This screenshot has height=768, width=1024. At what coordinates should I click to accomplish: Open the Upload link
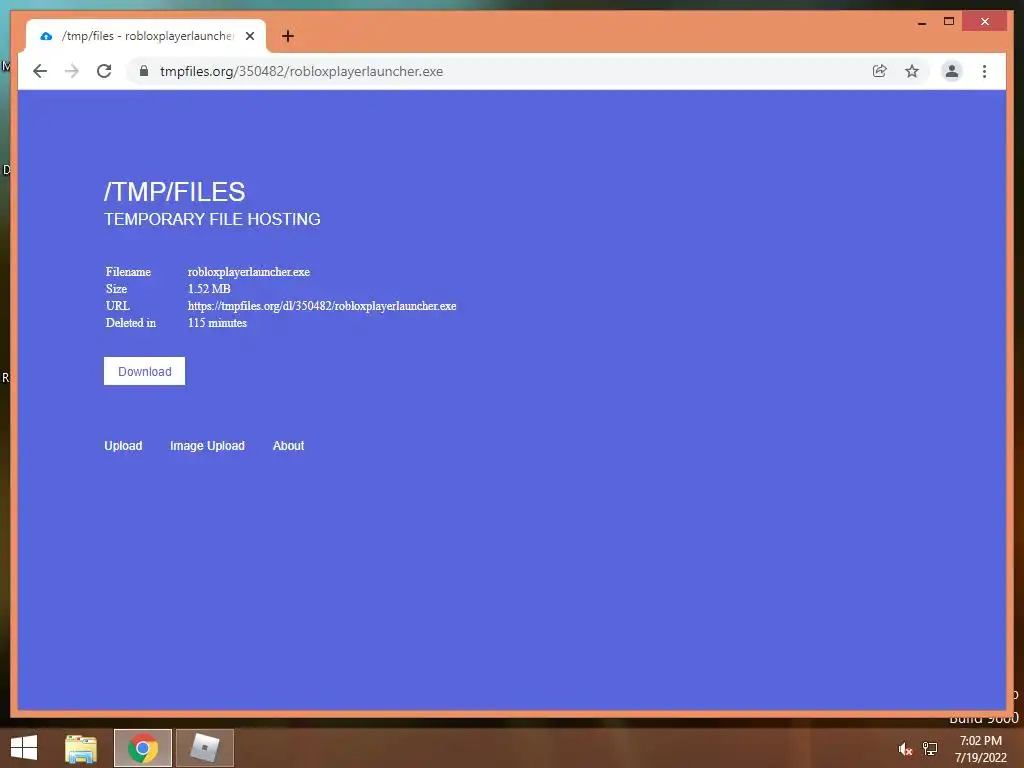point(123,445)
